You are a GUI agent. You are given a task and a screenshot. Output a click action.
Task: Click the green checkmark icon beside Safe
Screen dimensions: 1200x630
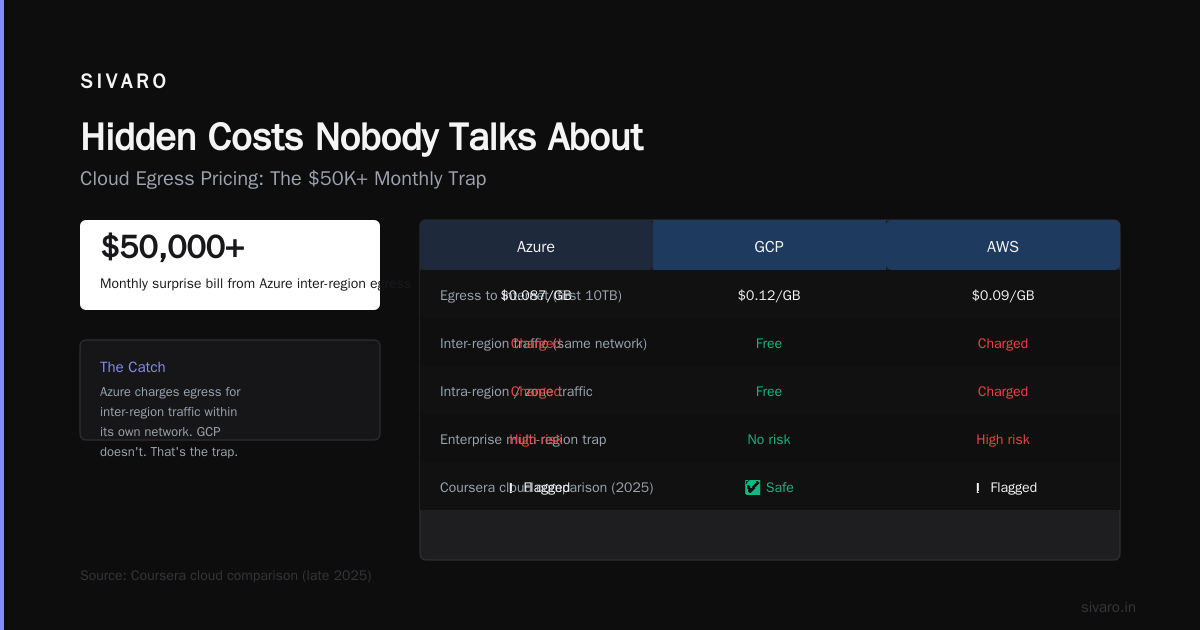click(752, 487)
